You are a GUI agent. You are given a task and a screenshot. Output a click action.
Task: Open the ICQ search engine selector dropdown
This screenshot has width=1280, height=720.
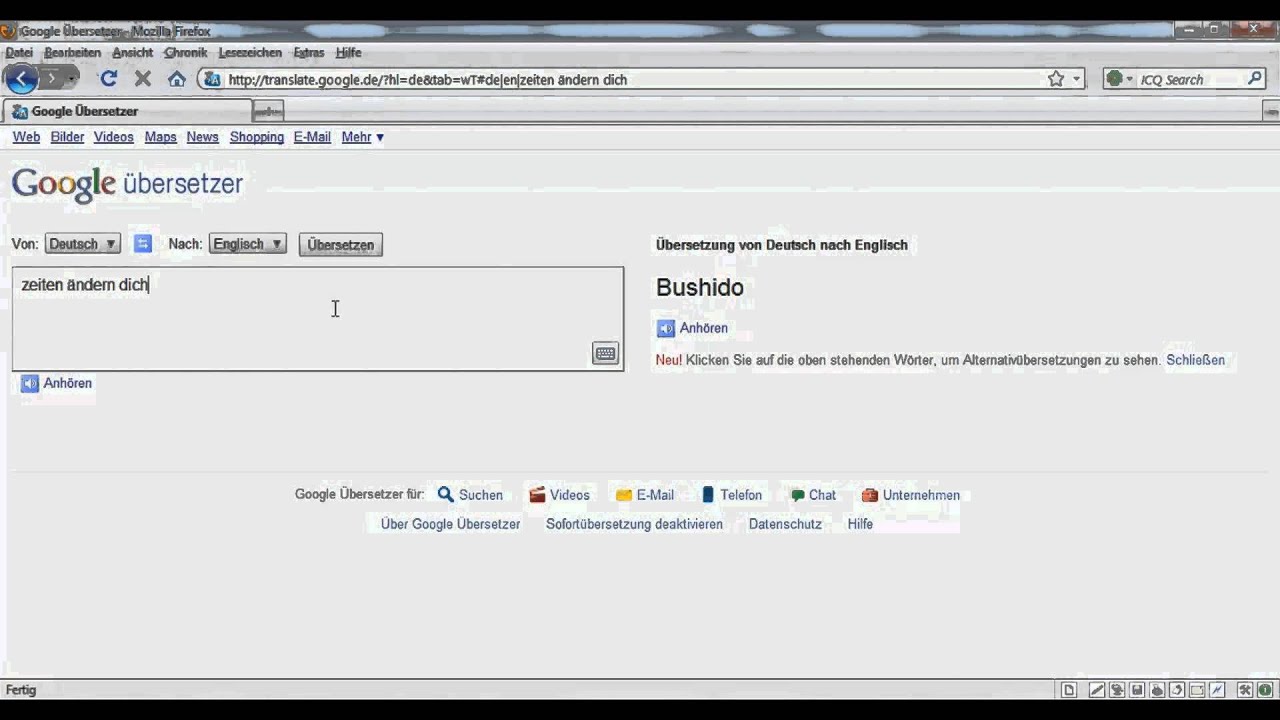[x=1119, y=79]
